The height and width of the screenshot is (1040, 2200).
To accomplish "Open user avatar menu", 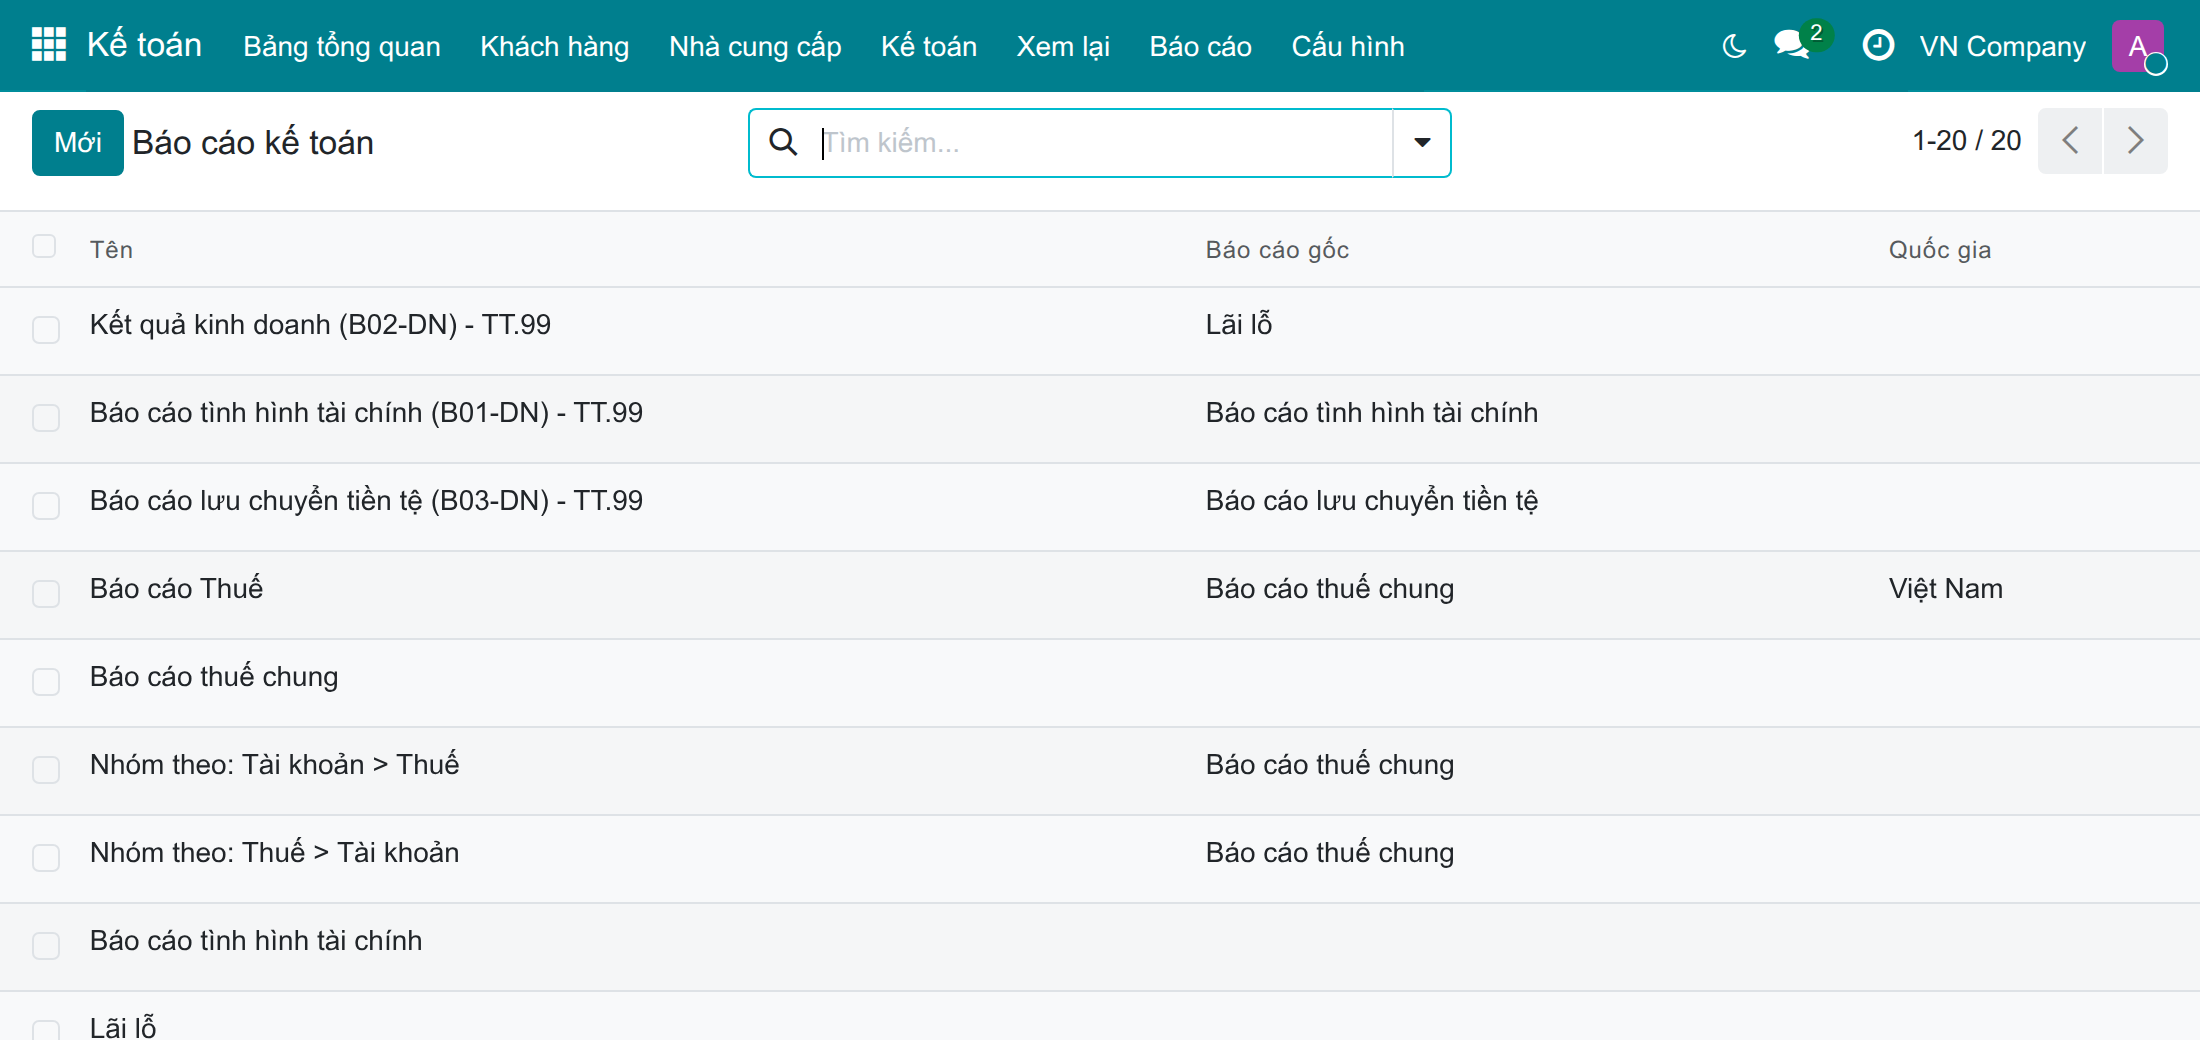I will (2138, 46).
